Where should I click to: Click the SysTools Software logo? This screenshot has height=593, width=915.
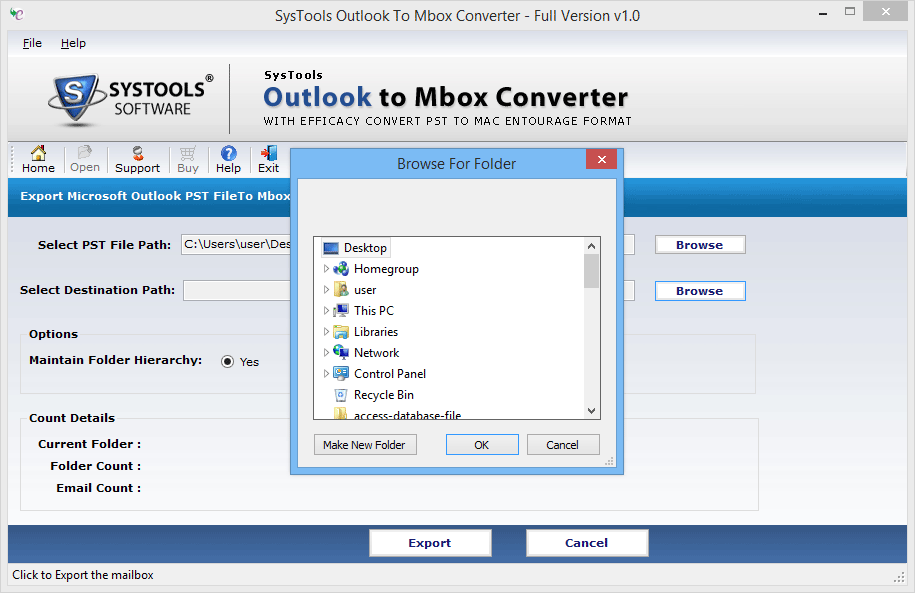pyautogui.click(x=131, y=98)
